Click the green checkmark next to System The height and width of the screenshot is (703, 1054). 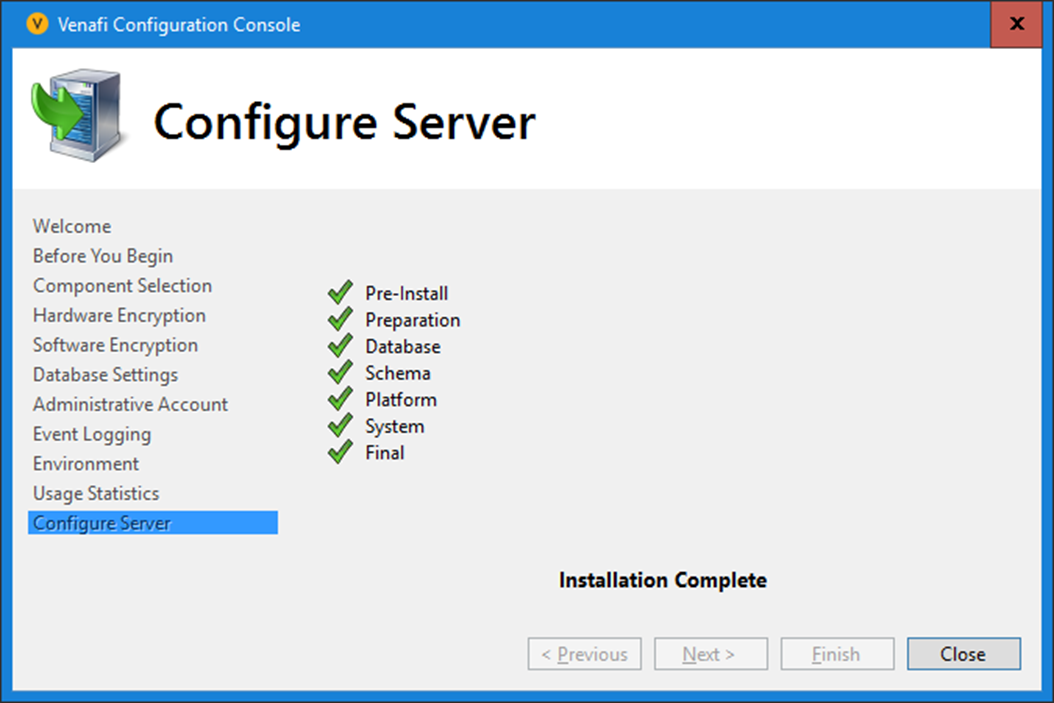click(x=340, y=426)
